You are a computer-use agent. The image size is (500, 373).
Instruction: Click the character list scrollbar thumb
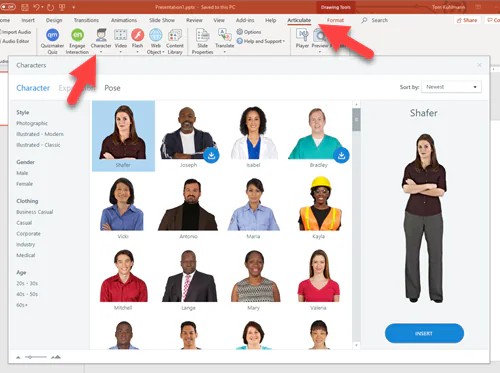coord(356,119)
